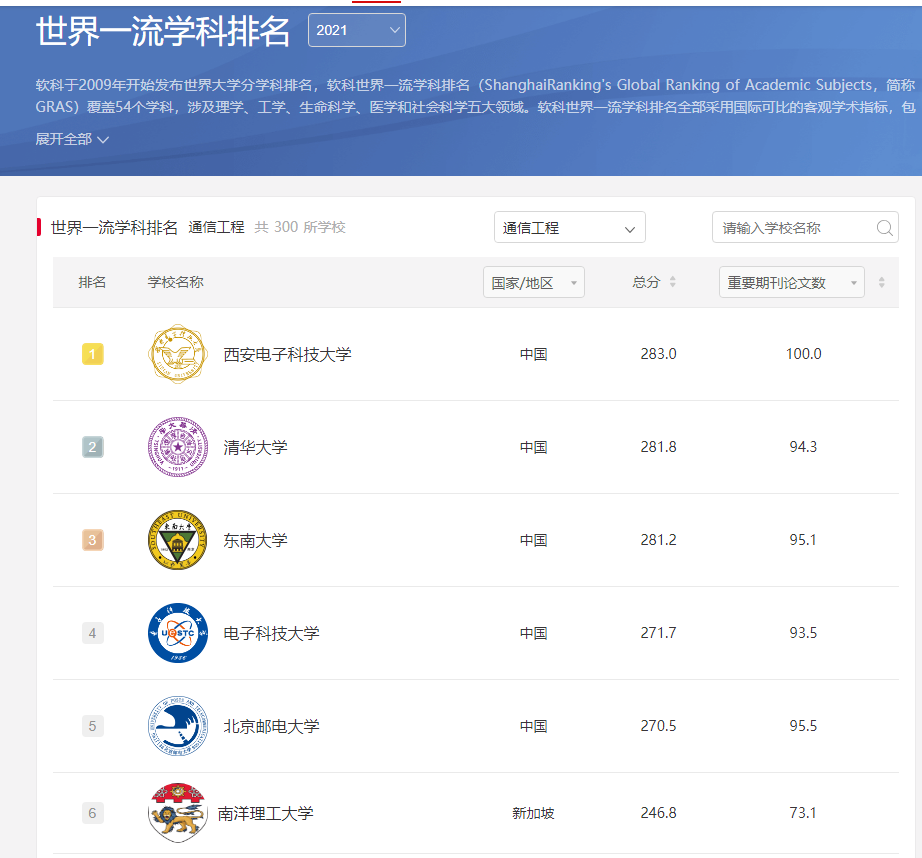Viewport: 922px width, 858px height.
Task: Click indicator value 73.1
Action: pyautogui.click(x=803, y=812)
